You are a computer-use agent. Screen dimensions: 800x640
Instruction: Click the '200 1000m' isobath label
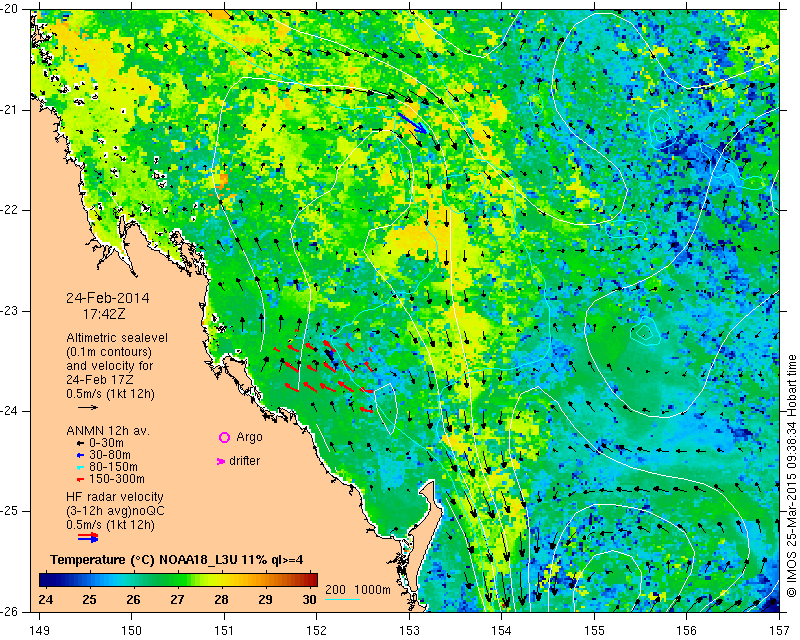[358, 590]
